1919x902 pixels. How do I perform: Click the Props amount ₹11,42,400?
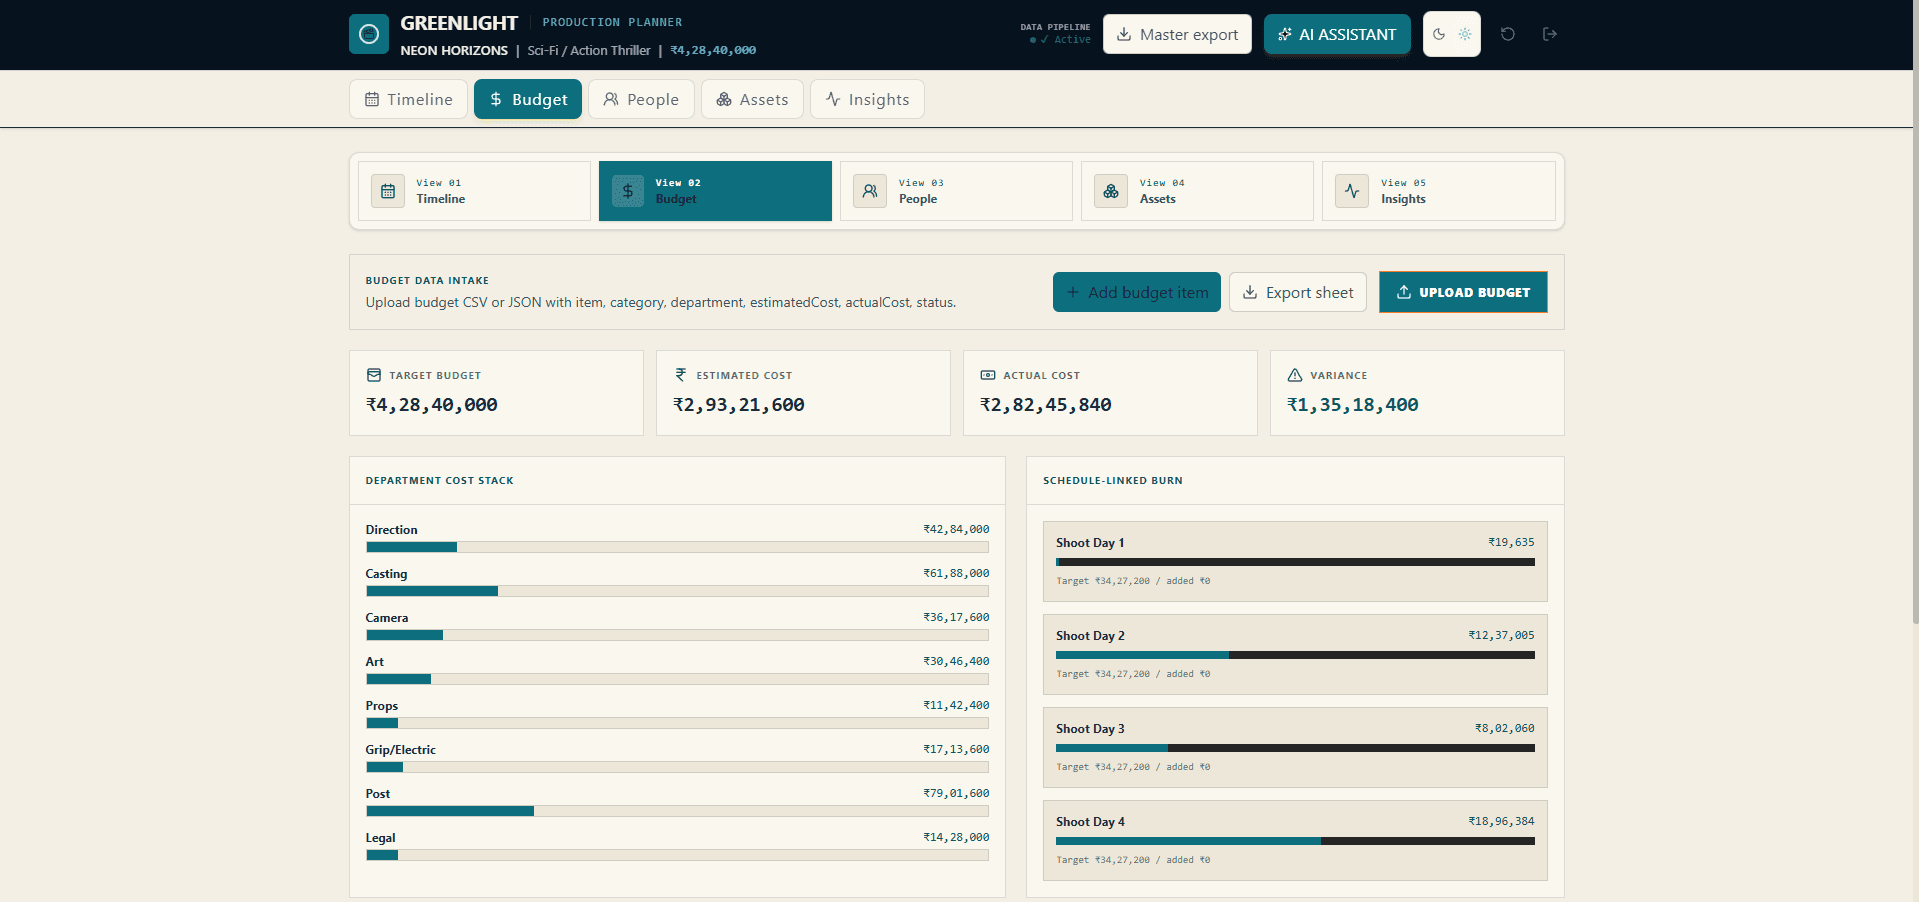[956, 706]
